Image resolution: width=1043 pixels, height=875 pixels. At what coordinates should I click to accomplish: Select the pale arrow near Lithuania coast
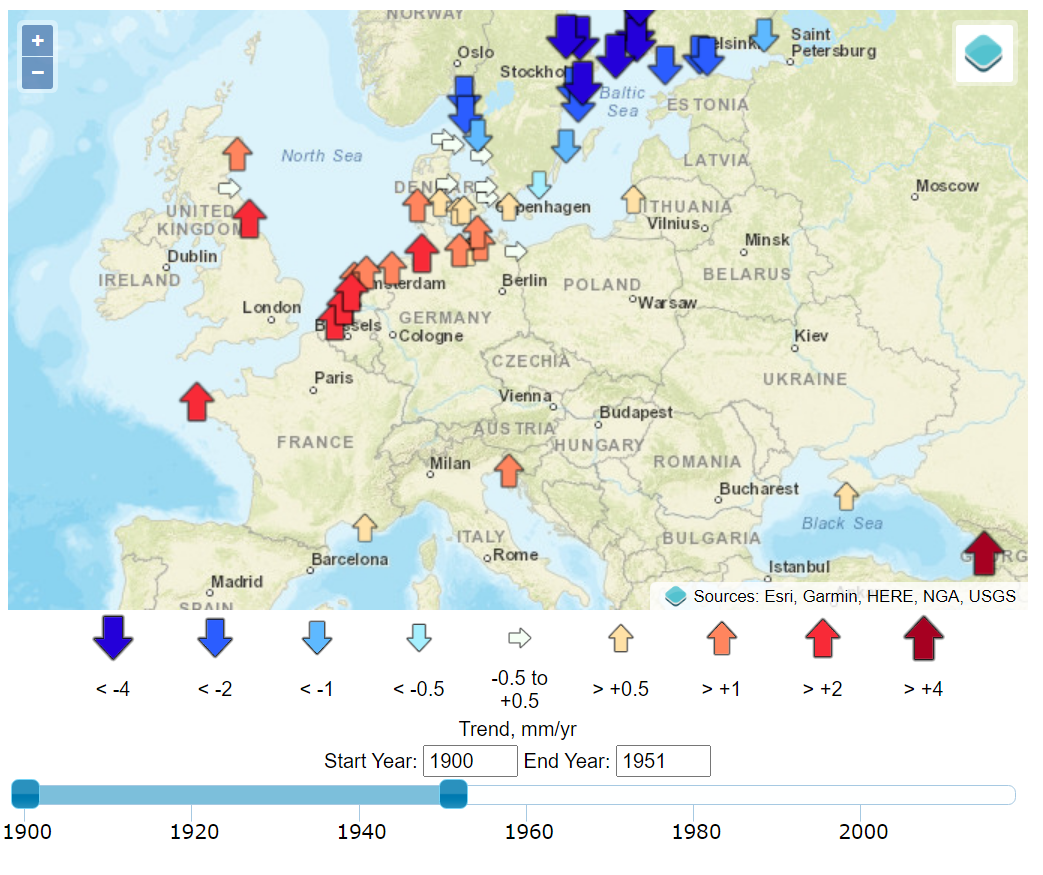(x=633, y=199)
